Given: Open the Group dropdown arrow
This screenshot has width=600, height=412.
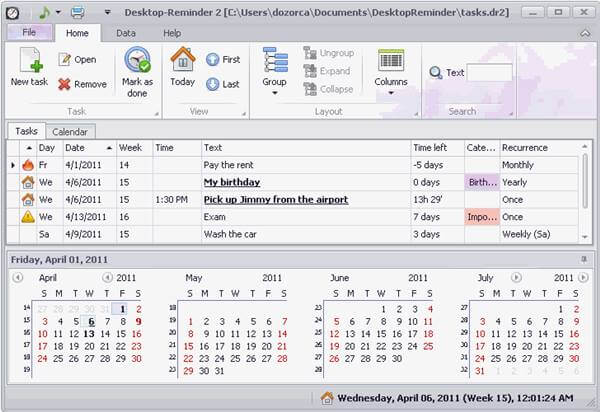Looking at the screenshot, I should click(x=275, y=93).
